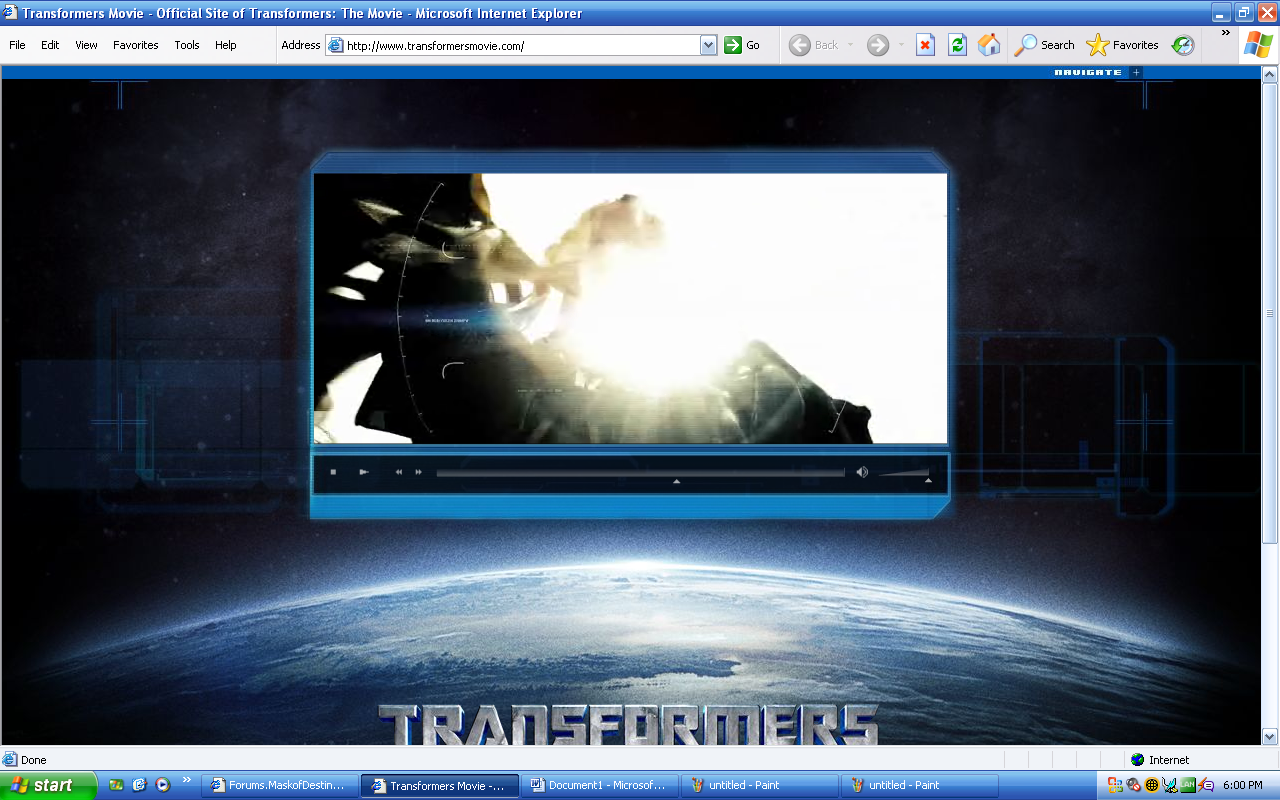Expand the quick launch overflow chevron

tap(186, 780)
